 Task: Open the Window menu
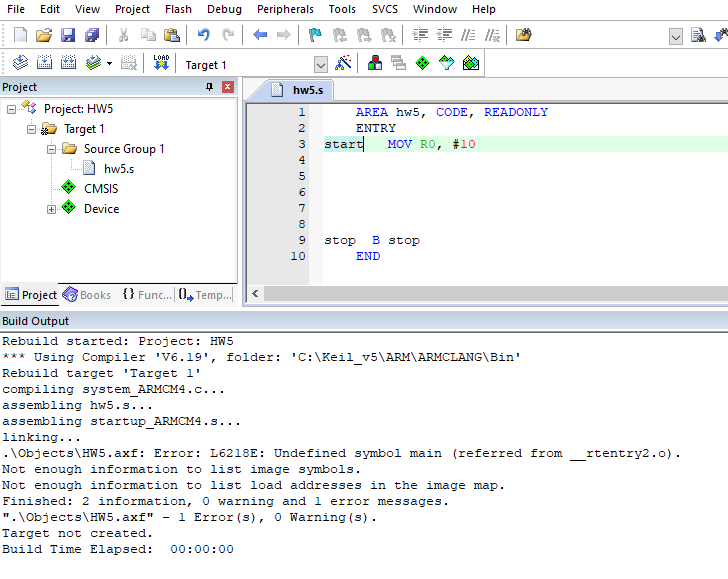tap(435, 9)
